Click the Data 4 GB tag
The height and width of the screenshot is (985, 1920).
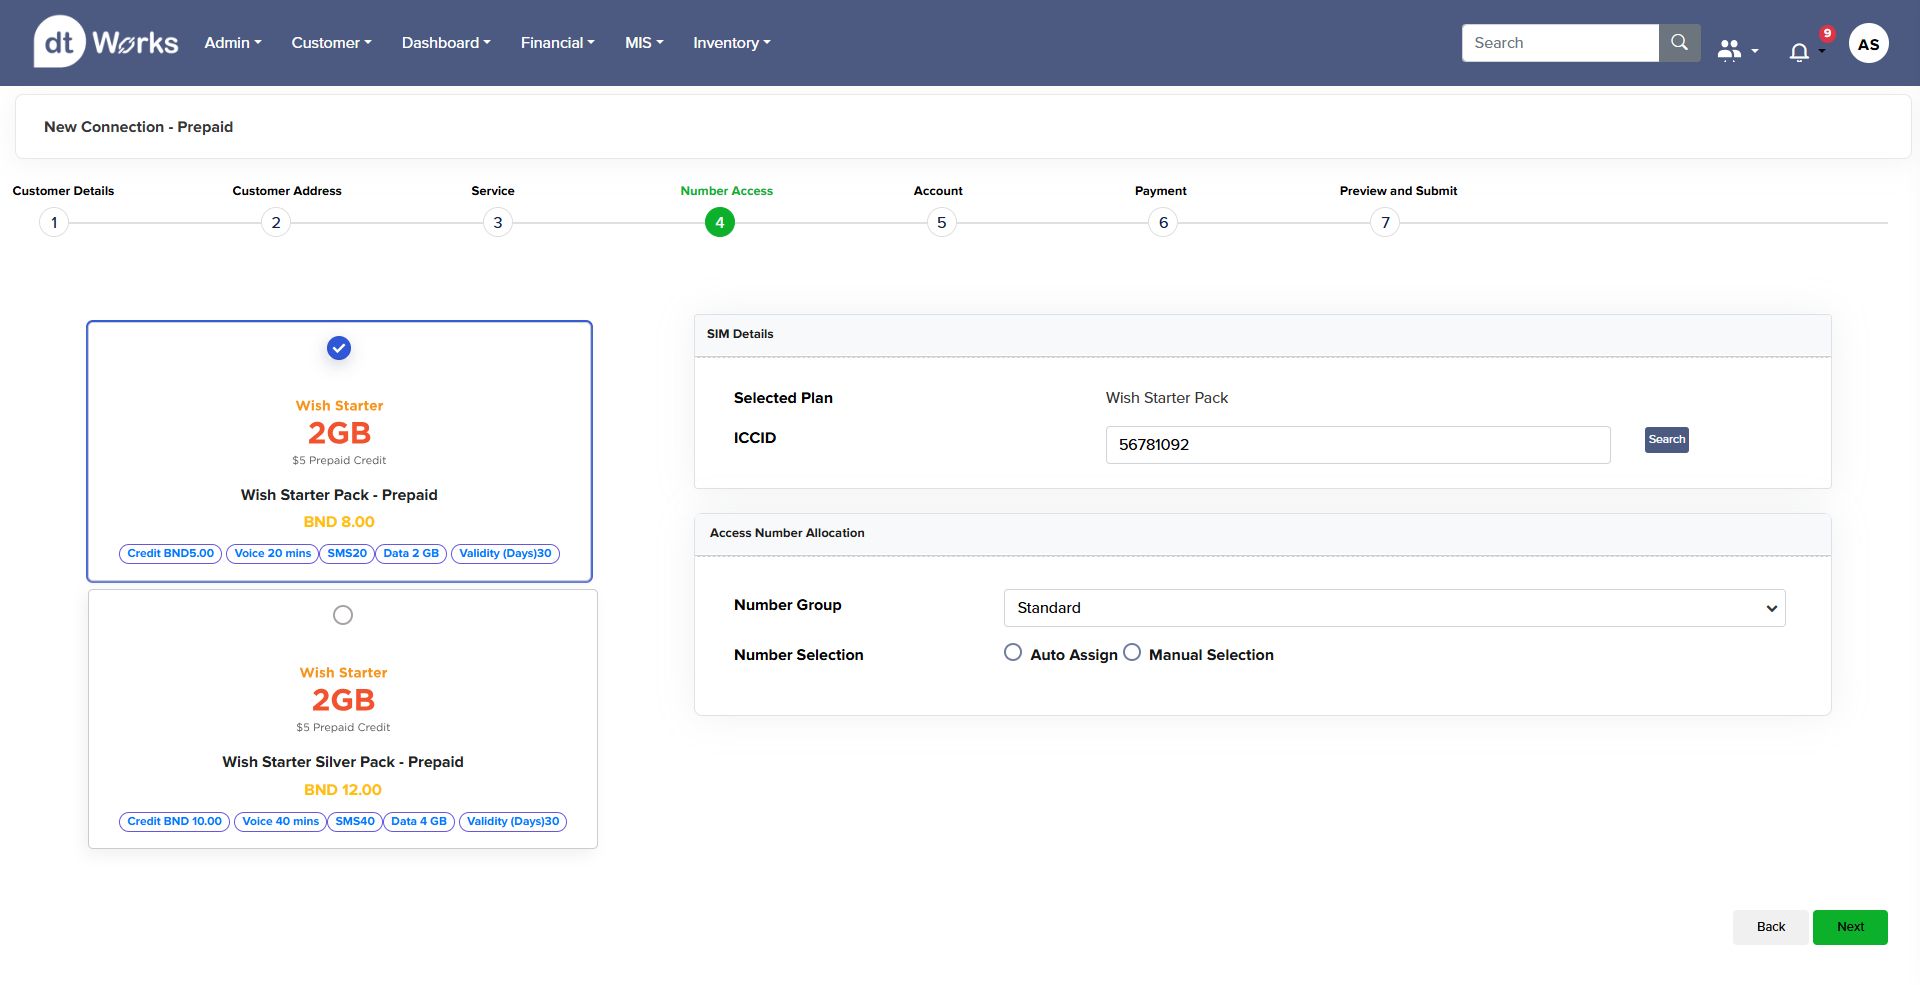click(x=419, y=821)
